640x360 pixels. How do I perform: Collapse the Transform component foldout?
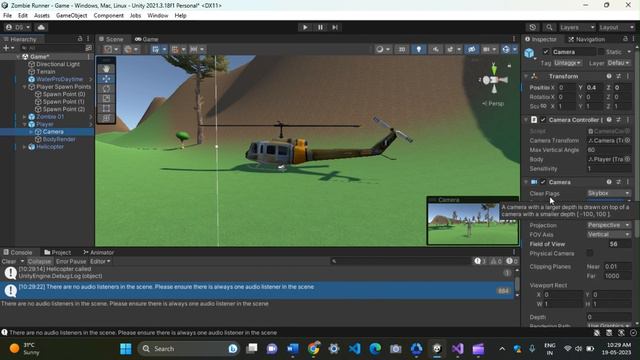(x=526, y=76)
